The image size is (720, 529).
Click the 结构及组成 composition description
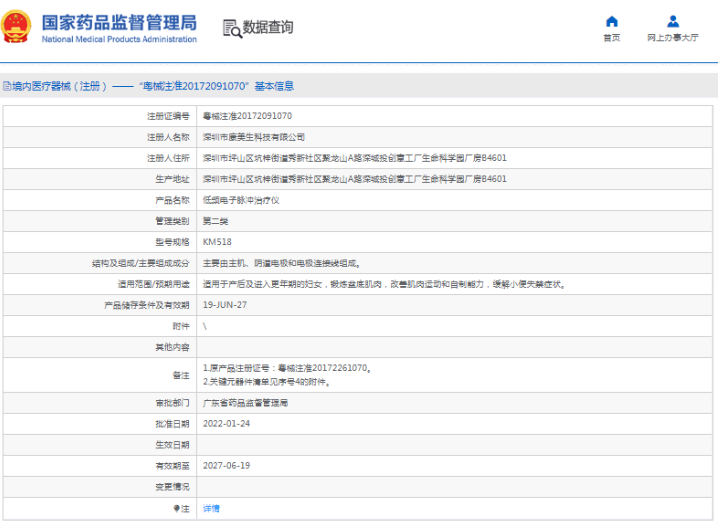tap(281, 263)
